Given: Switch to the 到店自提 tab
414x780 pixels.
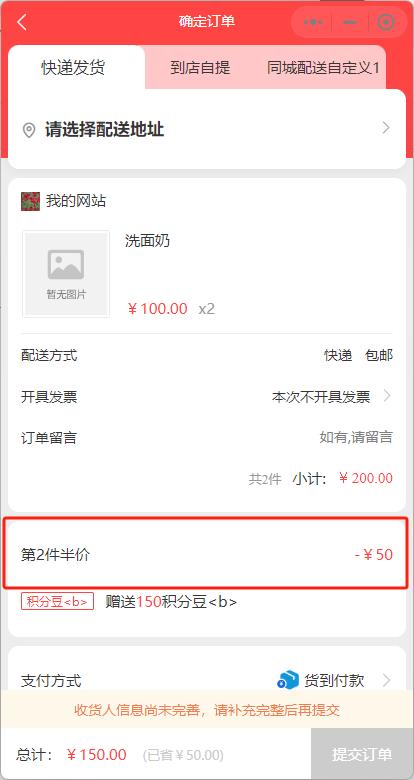Looking at the screenshot, I should point(200,68).
